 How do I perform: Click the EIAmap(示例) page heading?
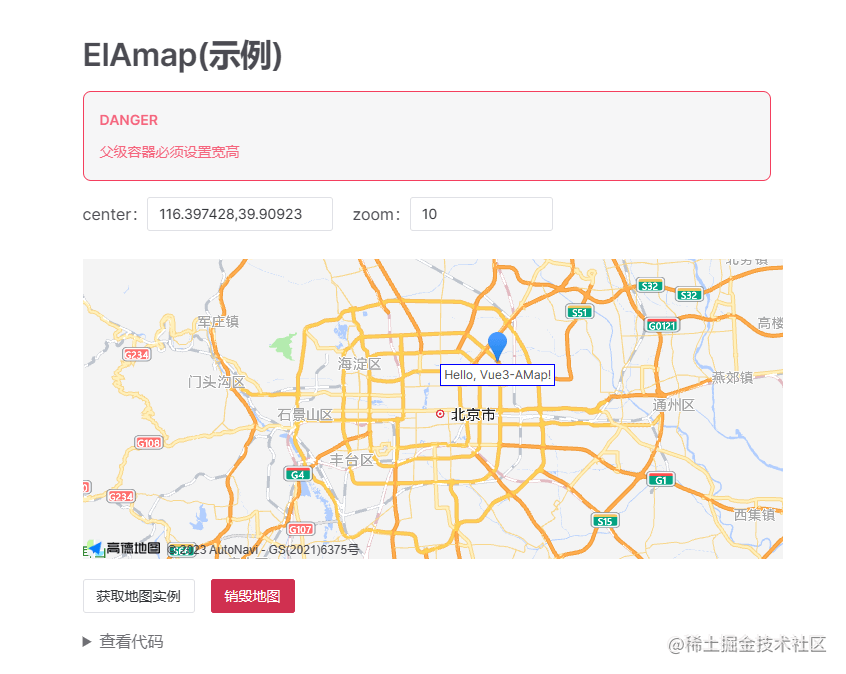(184, 57)
